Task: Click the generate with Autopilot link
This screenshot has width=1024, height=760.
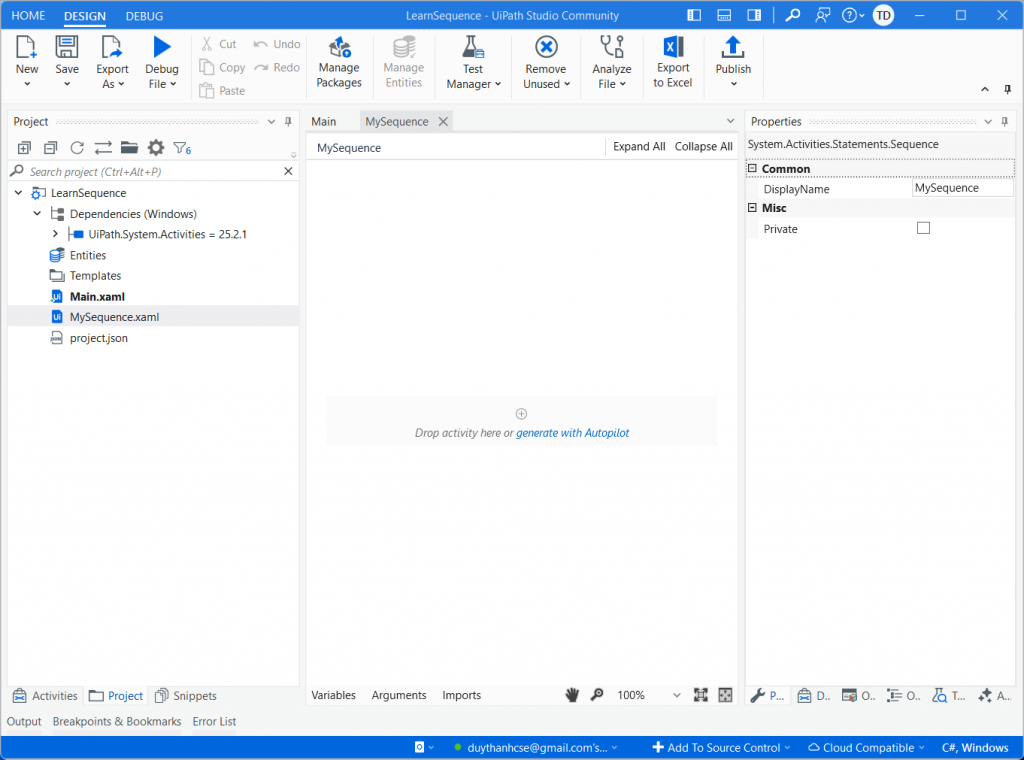Action: pyautogui.click(x=573, y=433)
